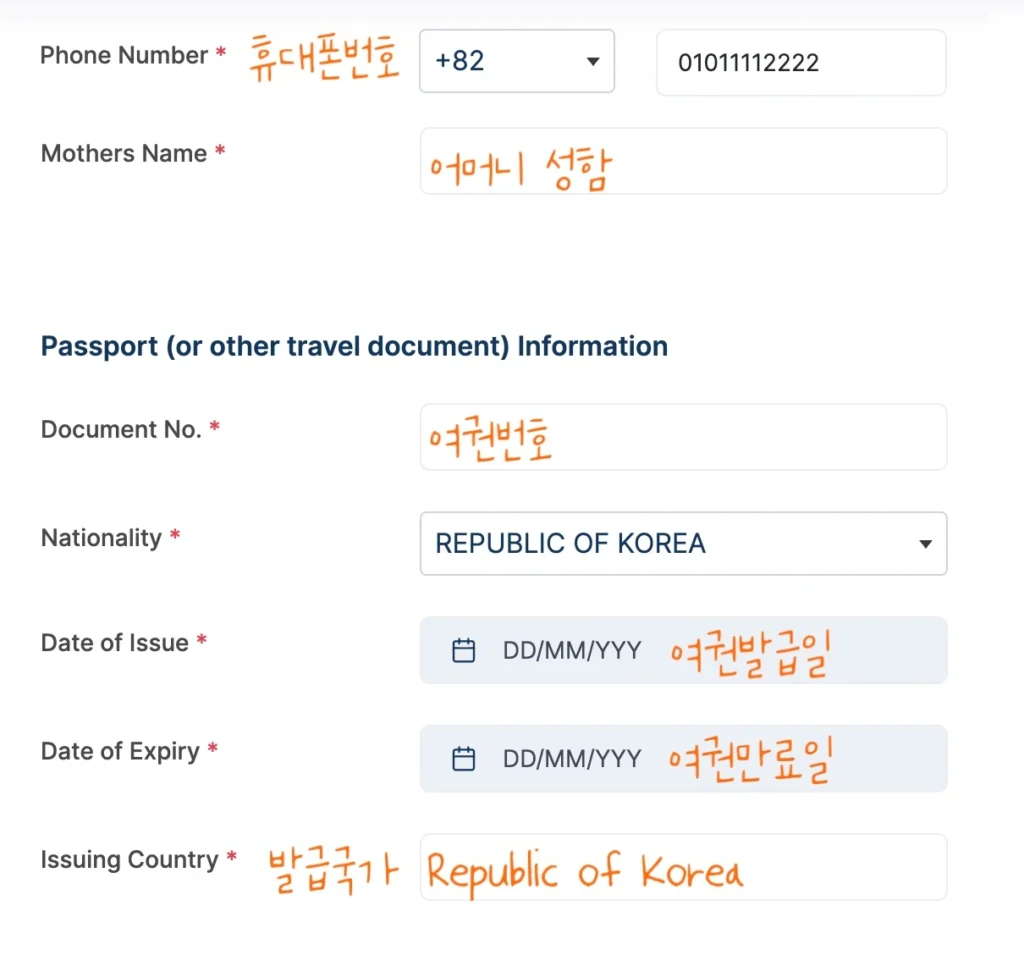Click the Nationality label
The height and width of the screenshot is (972, 1024).
pyautogui.click(x=101, y=538)
